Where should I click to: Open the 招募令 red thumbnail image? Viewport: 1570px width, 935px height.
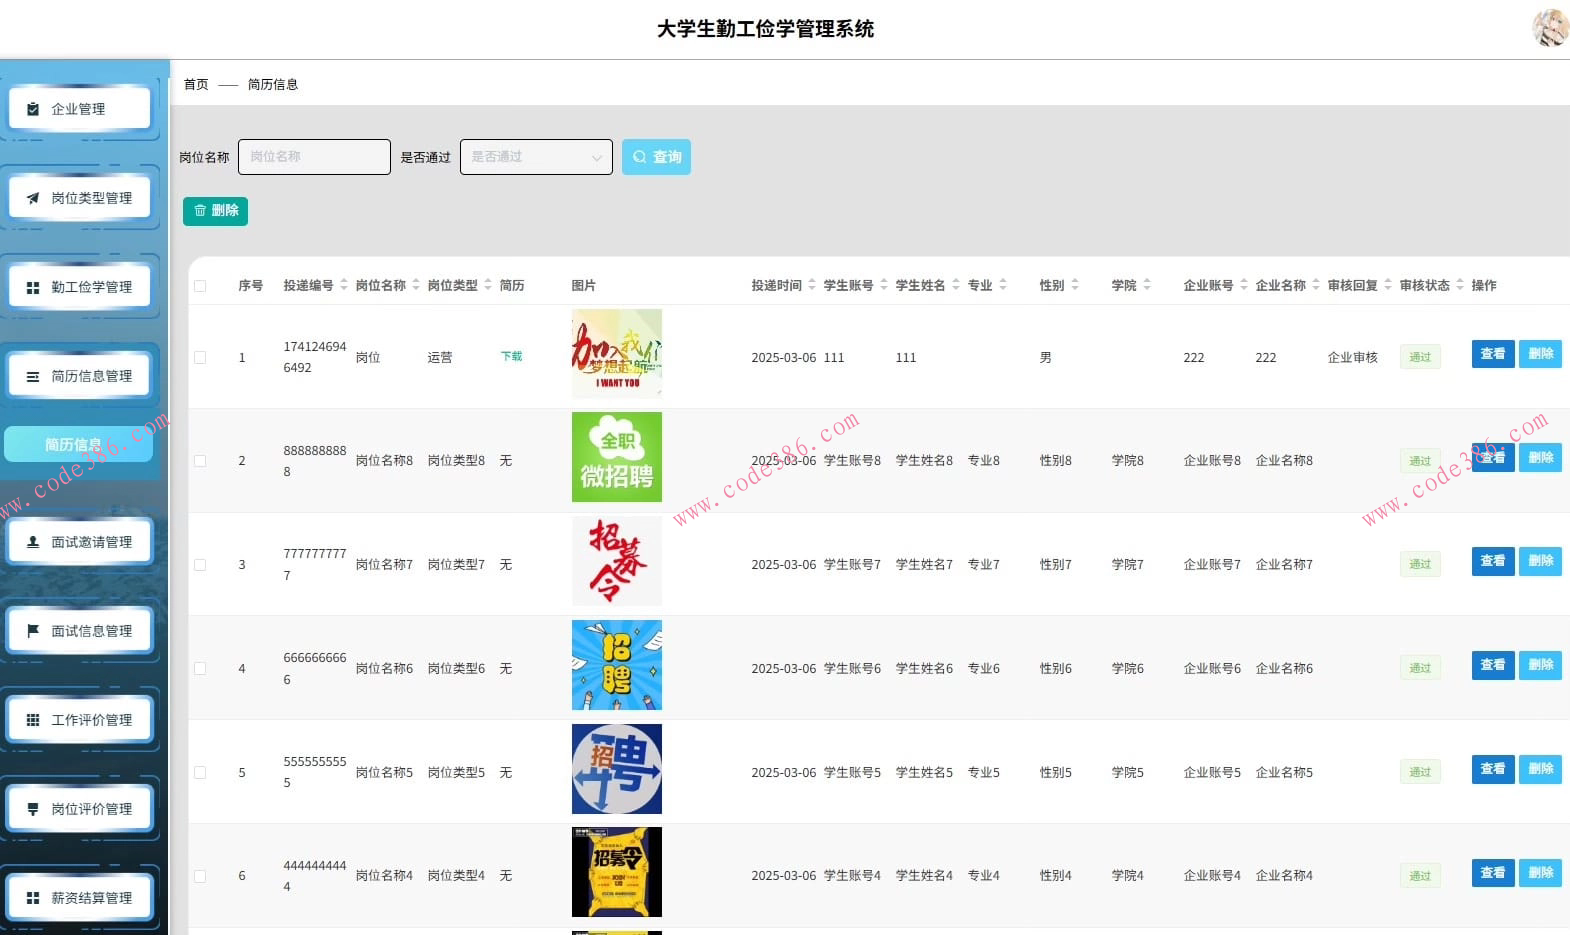[617, 561]
